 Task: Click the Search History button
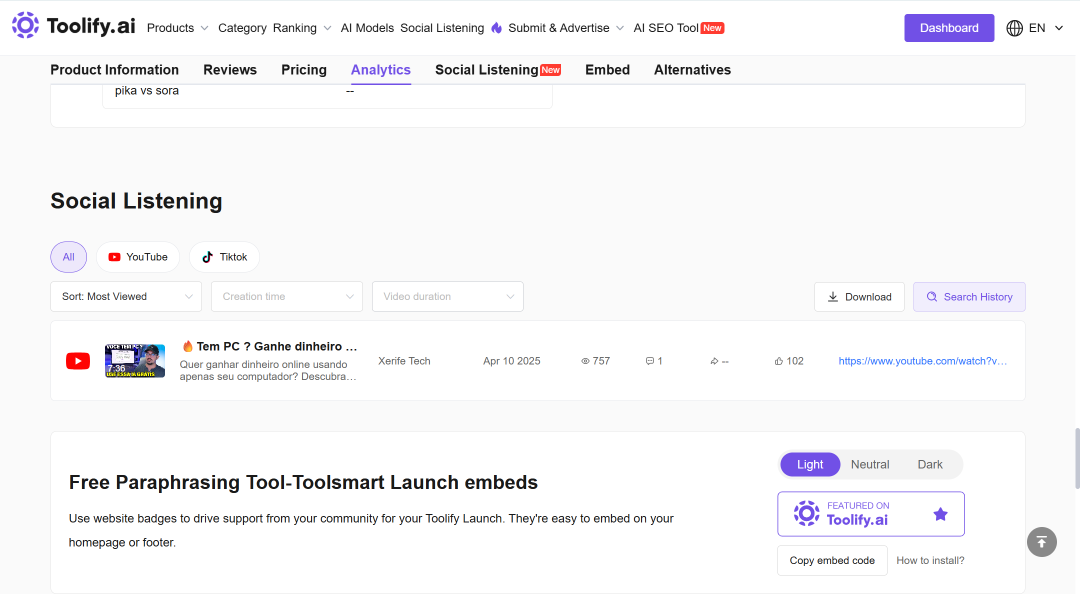[x=969, y=297]
